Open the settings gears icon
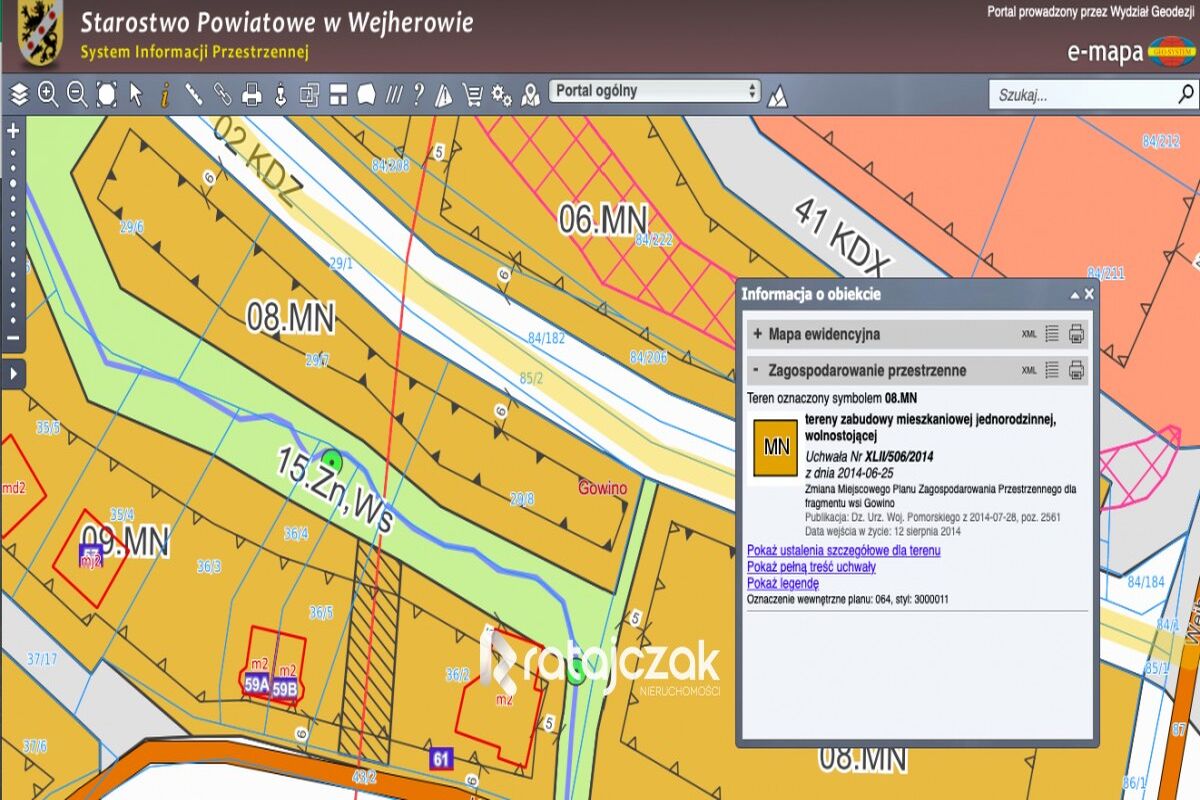1200x800 pixels. tap(502, 93)
